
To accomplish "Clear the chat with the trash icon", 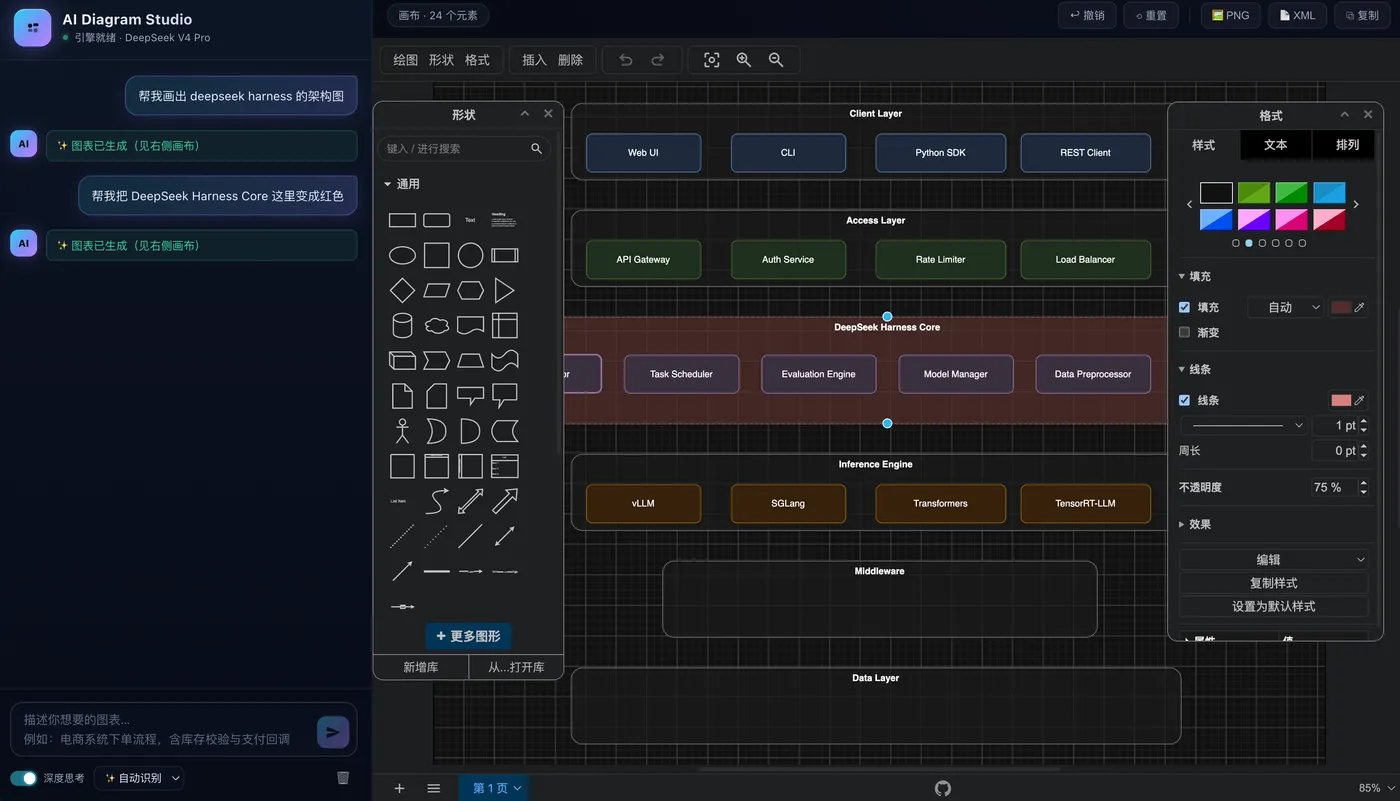I will [343, 777].
